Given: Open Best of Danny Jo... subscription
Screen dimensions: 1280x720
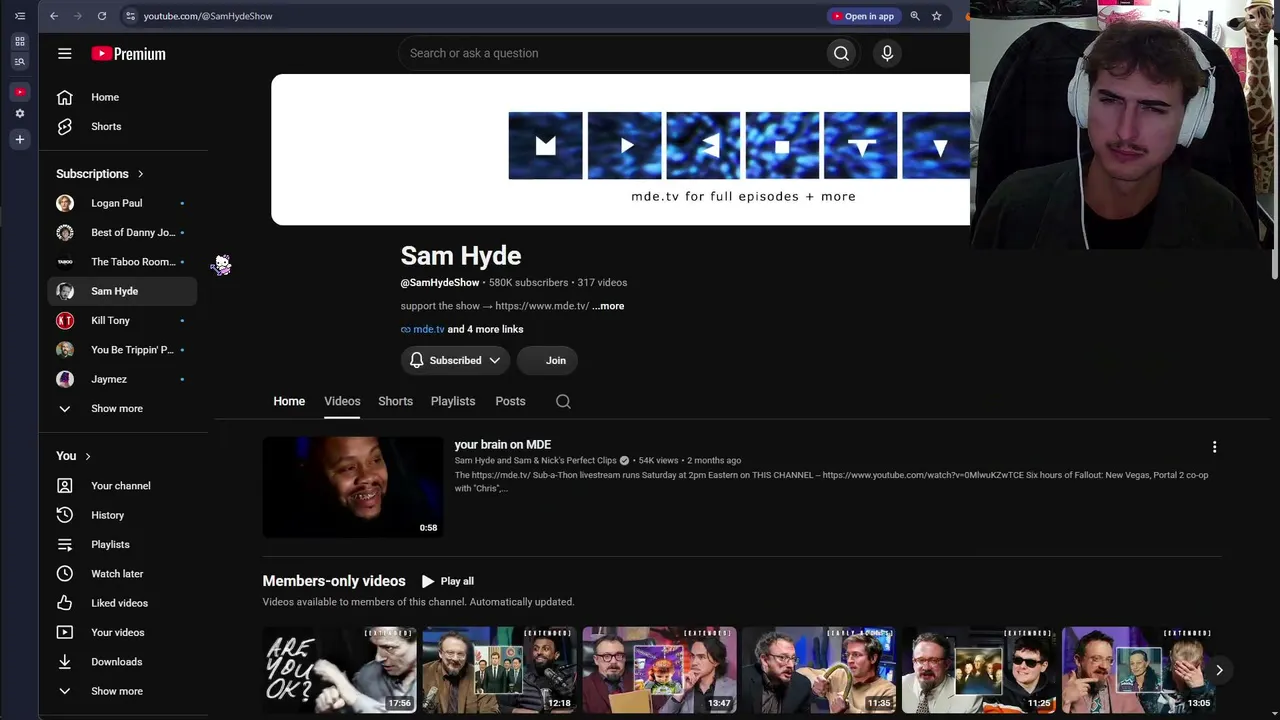Looking at the screenshot, I should tap(122, 232).
